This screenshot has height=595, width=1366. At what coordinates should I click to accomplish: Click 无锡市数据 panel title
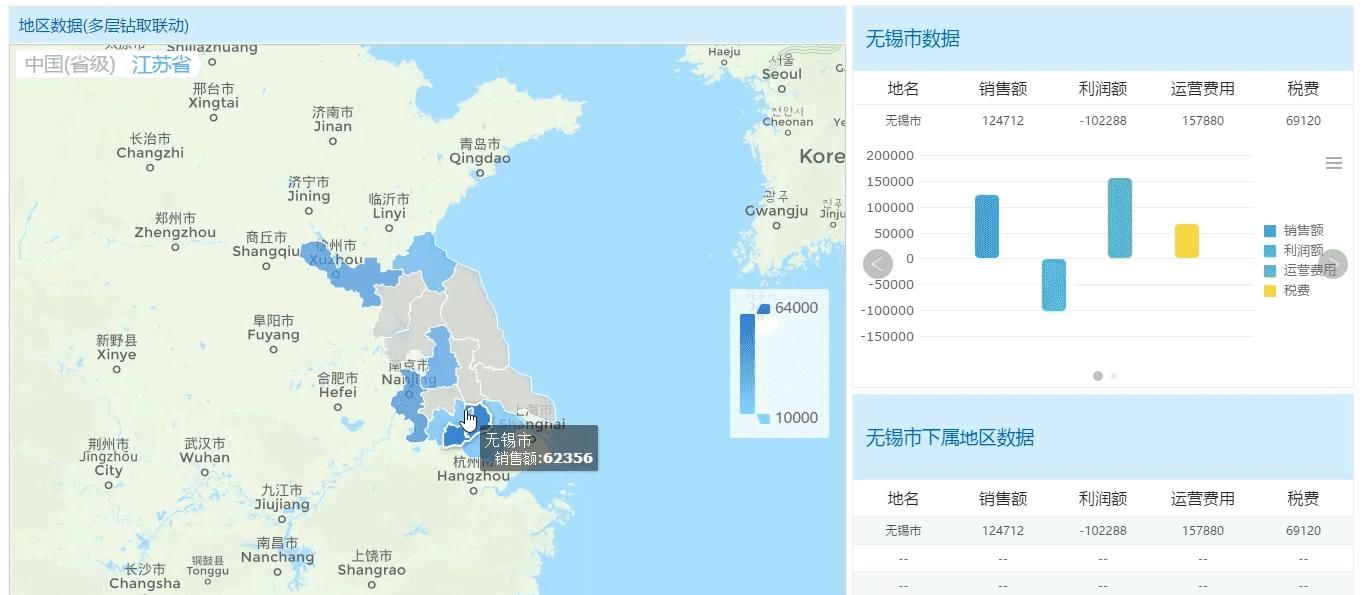pyautogui.click(x=913, y=39)
